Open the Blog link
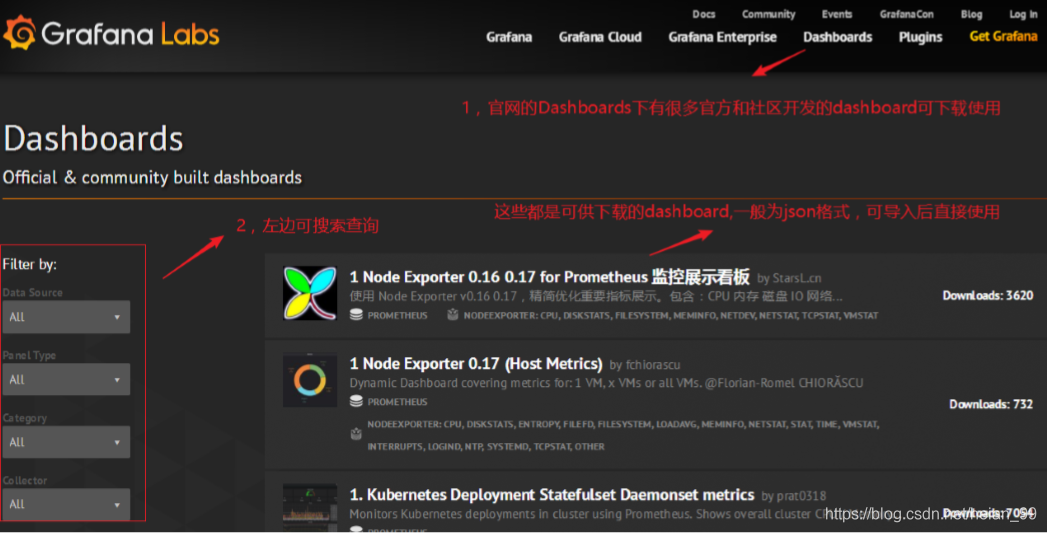Screen dimensions: 1047x533 point(971,14)
